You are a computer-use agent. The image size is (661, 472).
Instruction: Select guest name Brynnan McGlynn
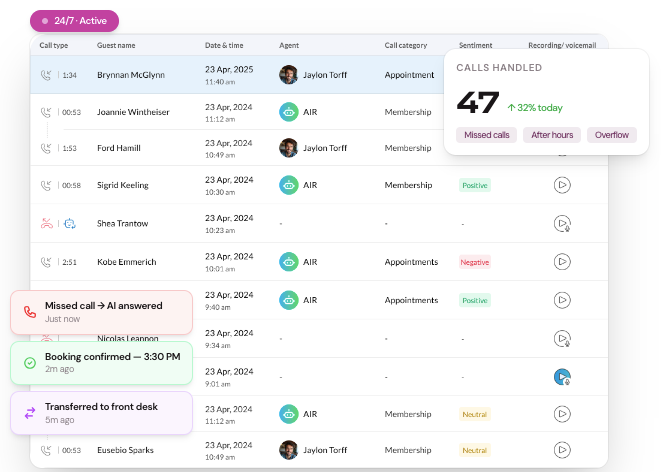131,75
